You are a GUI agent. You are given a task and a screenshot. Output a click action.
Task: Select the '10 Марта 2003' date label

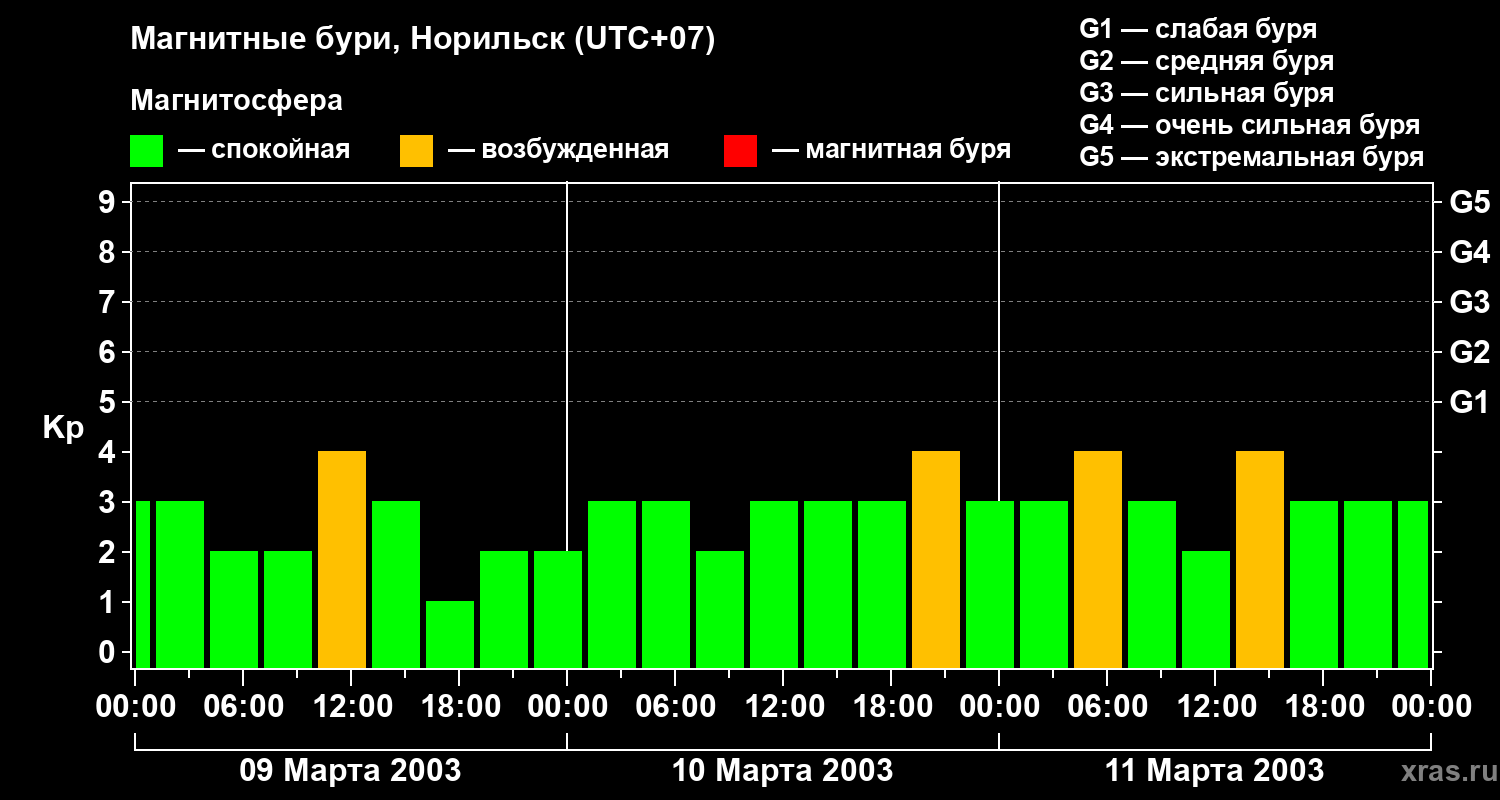(783, 771)
